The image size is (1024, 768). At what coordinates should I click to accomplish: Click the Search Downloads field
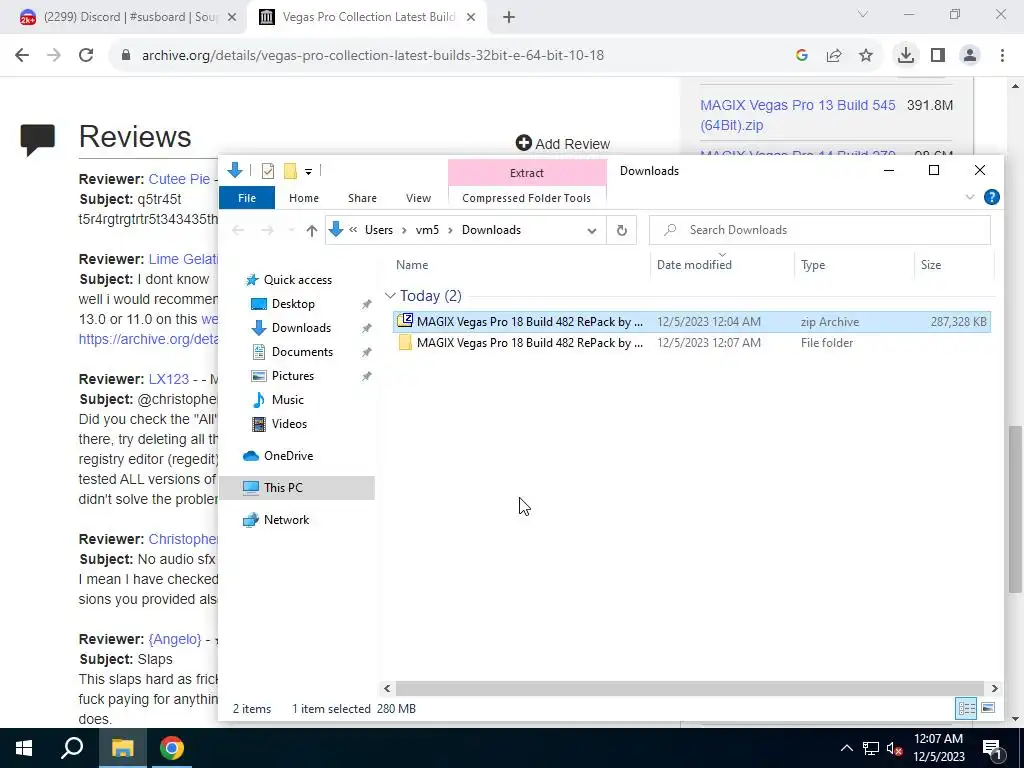pos(820,230)
